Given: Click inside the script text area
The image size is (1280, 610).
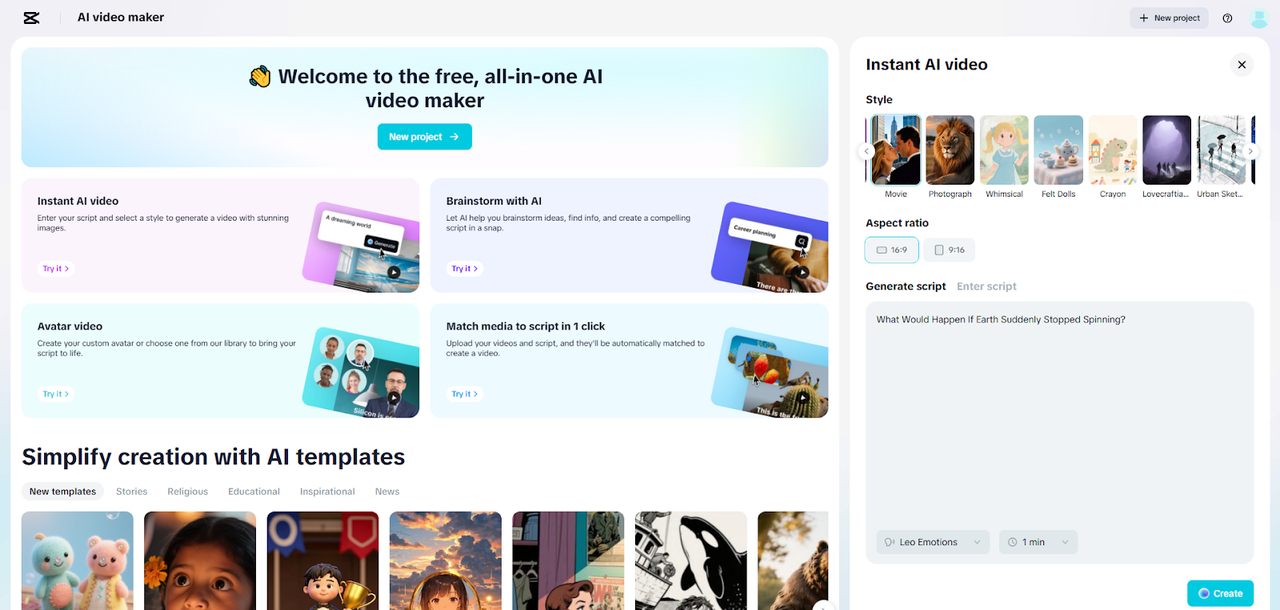Looking at the screenshot, I should [1059, 420].
